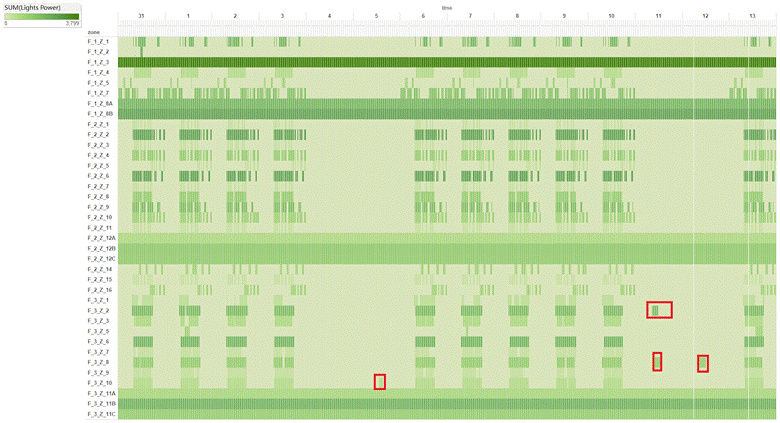Select the F_3_Z_11B zone row label
The image size is (780, 423).
click(102, 404)
